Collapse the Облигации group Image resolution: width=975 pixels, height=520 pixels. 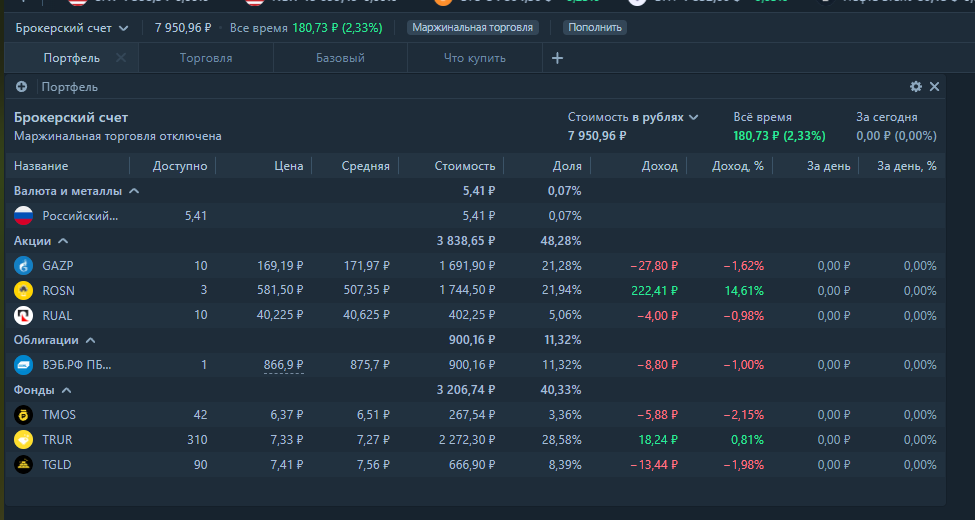pos(90,340)
